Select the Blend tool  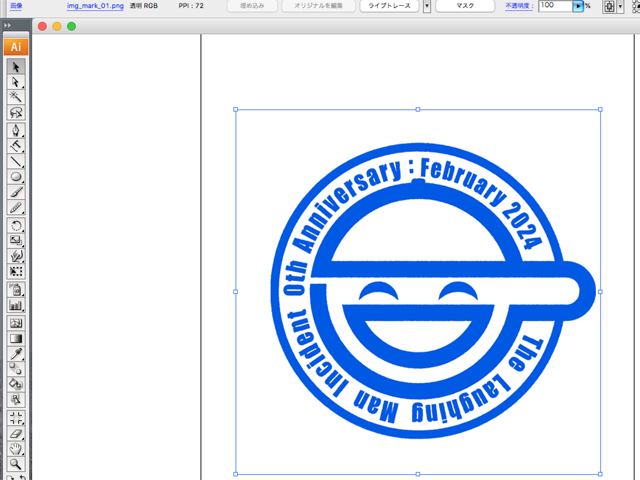[x=16, y=369]
